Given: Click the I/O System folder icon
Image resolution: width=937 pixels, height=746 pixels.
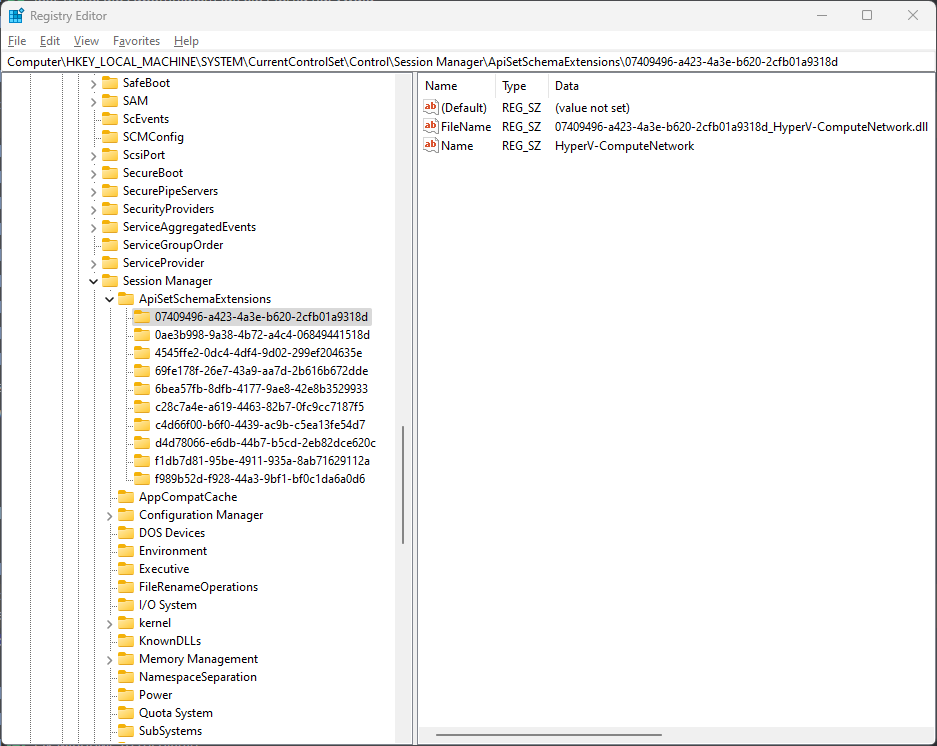Looking at the screenshot, I should coord(126,604).
